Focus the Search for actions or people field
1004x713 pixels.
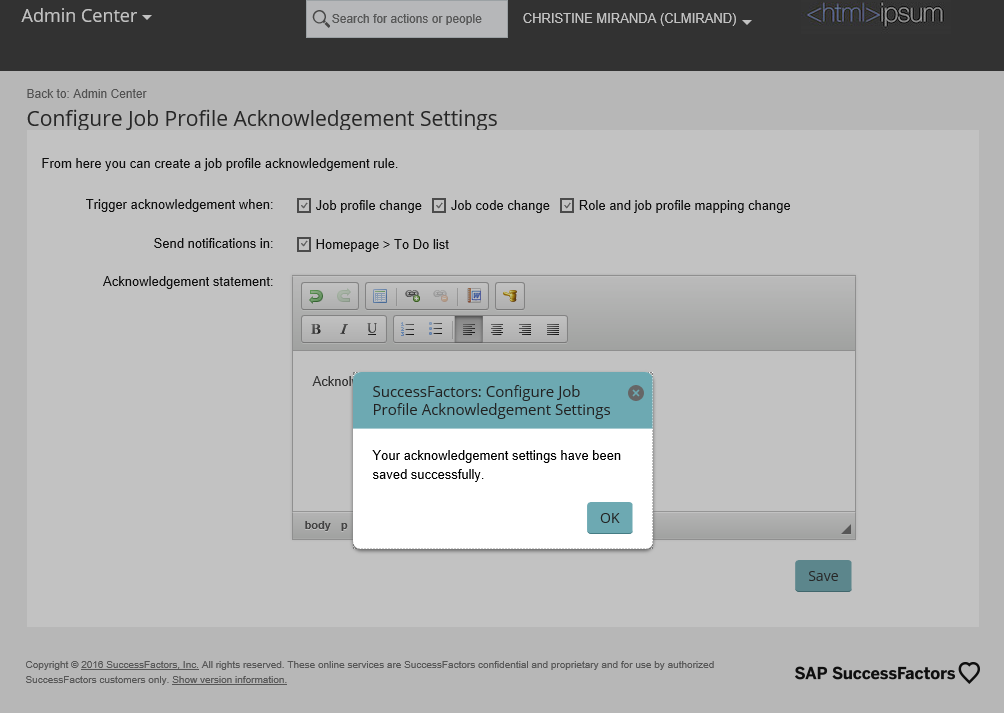coord(407,19)
